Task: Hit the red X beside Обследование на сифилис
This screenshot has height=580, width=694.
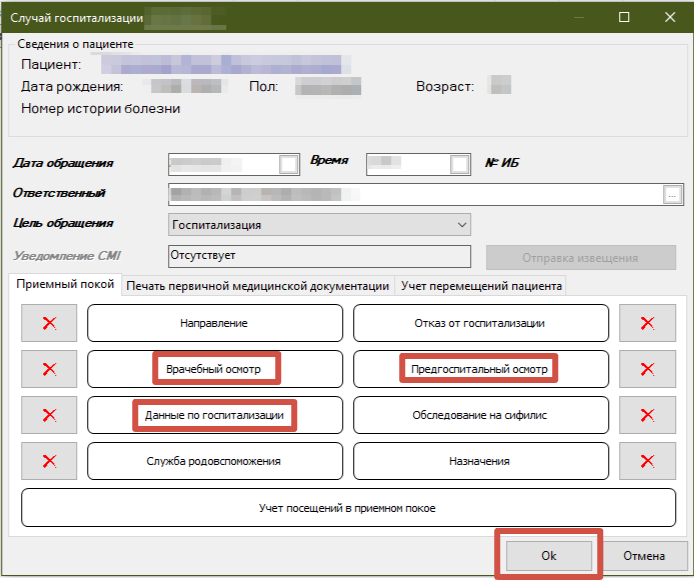Action: pyautogui.click(x=646, y=415)
